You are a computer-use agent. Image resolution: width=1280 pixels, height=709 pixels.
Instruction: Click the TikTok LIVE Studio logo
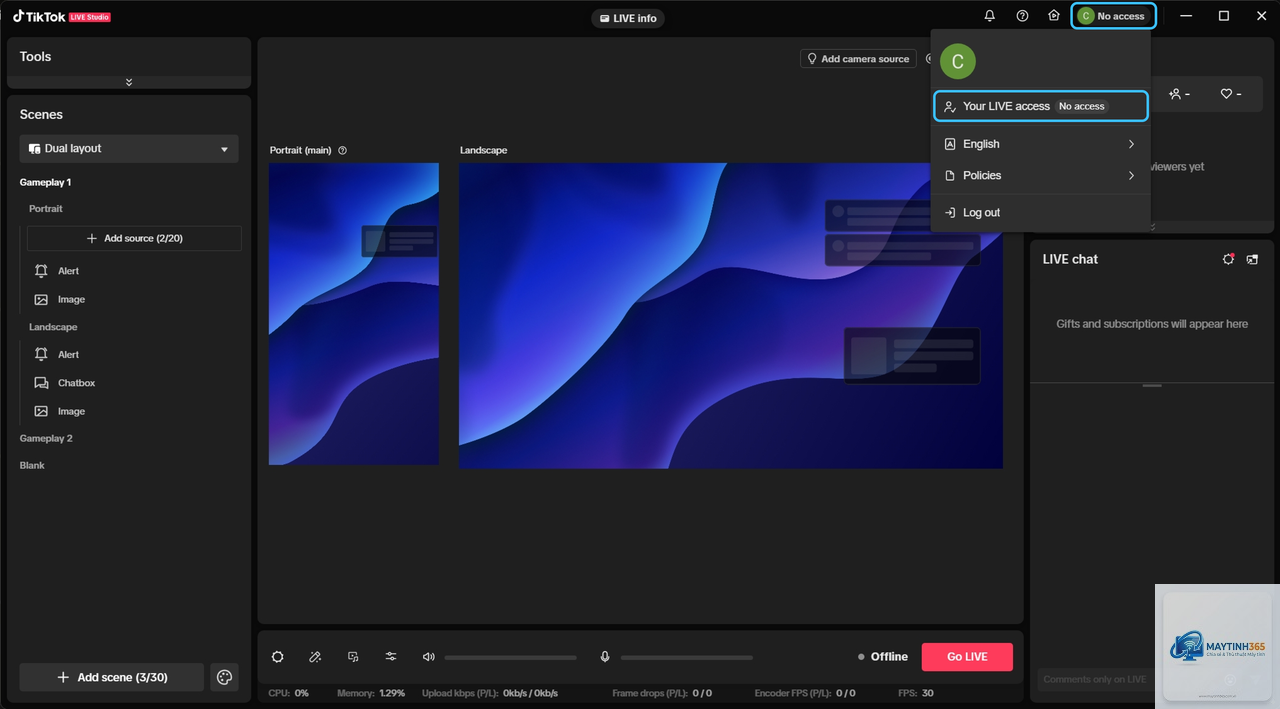click(x=62, y=16)
